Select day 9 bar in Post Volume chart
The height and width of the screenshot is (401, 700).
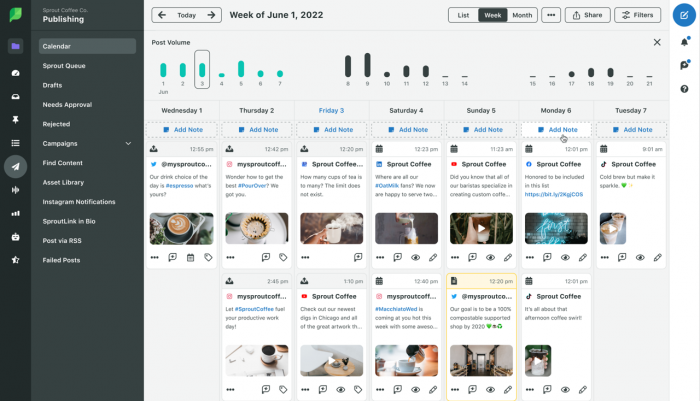(367, 65)
